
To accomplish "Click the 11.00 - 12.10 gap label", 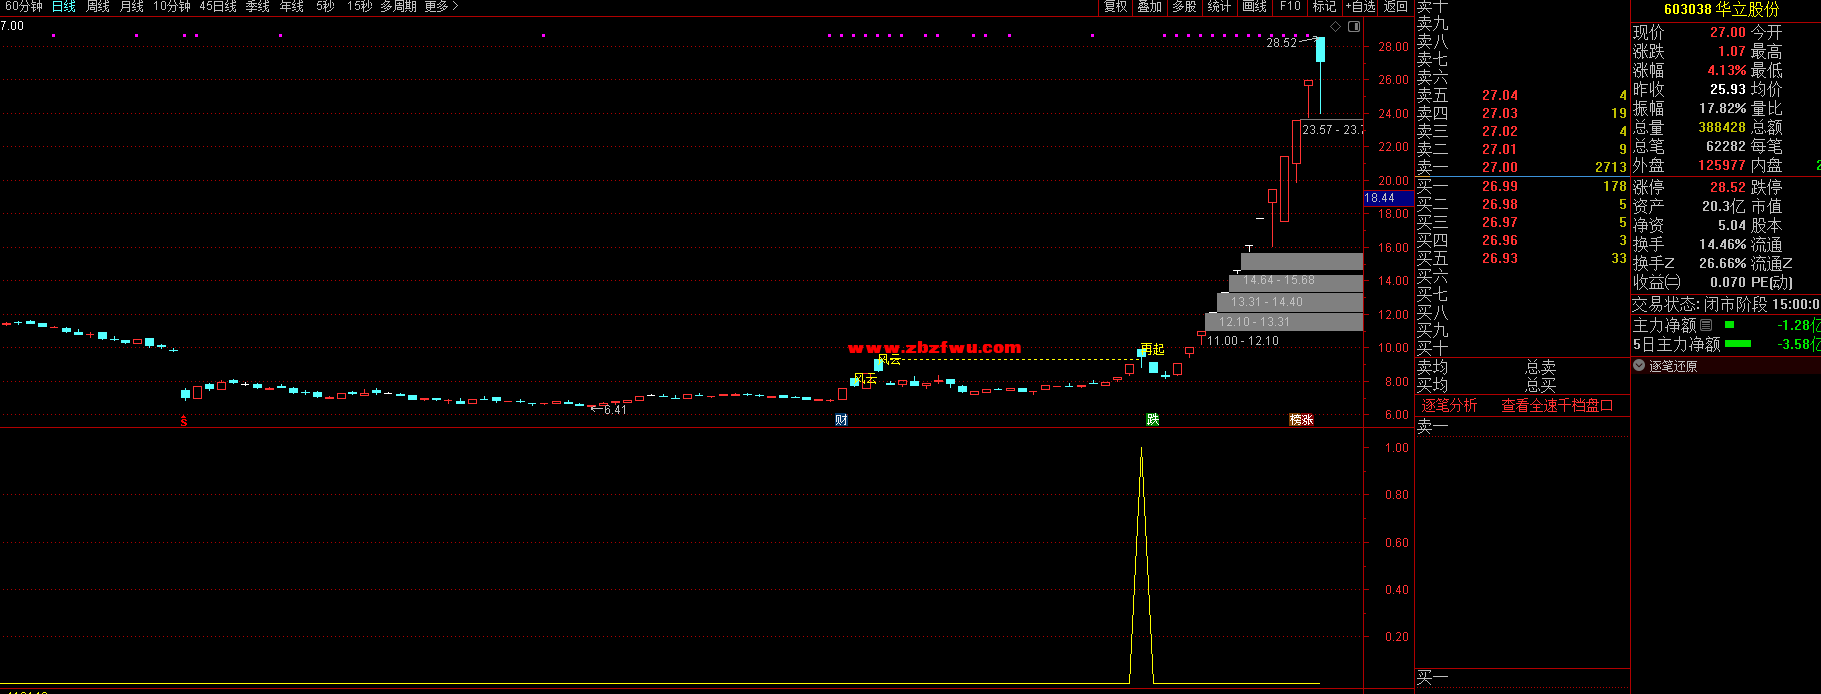I will coord(1243,341).
